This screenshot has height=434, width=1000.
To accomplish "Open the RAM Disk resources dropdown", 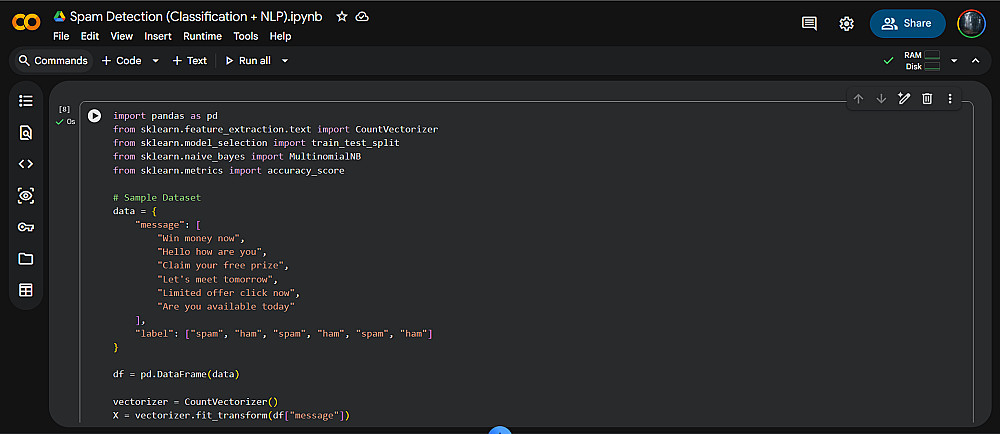I will (x=954, y=61).
